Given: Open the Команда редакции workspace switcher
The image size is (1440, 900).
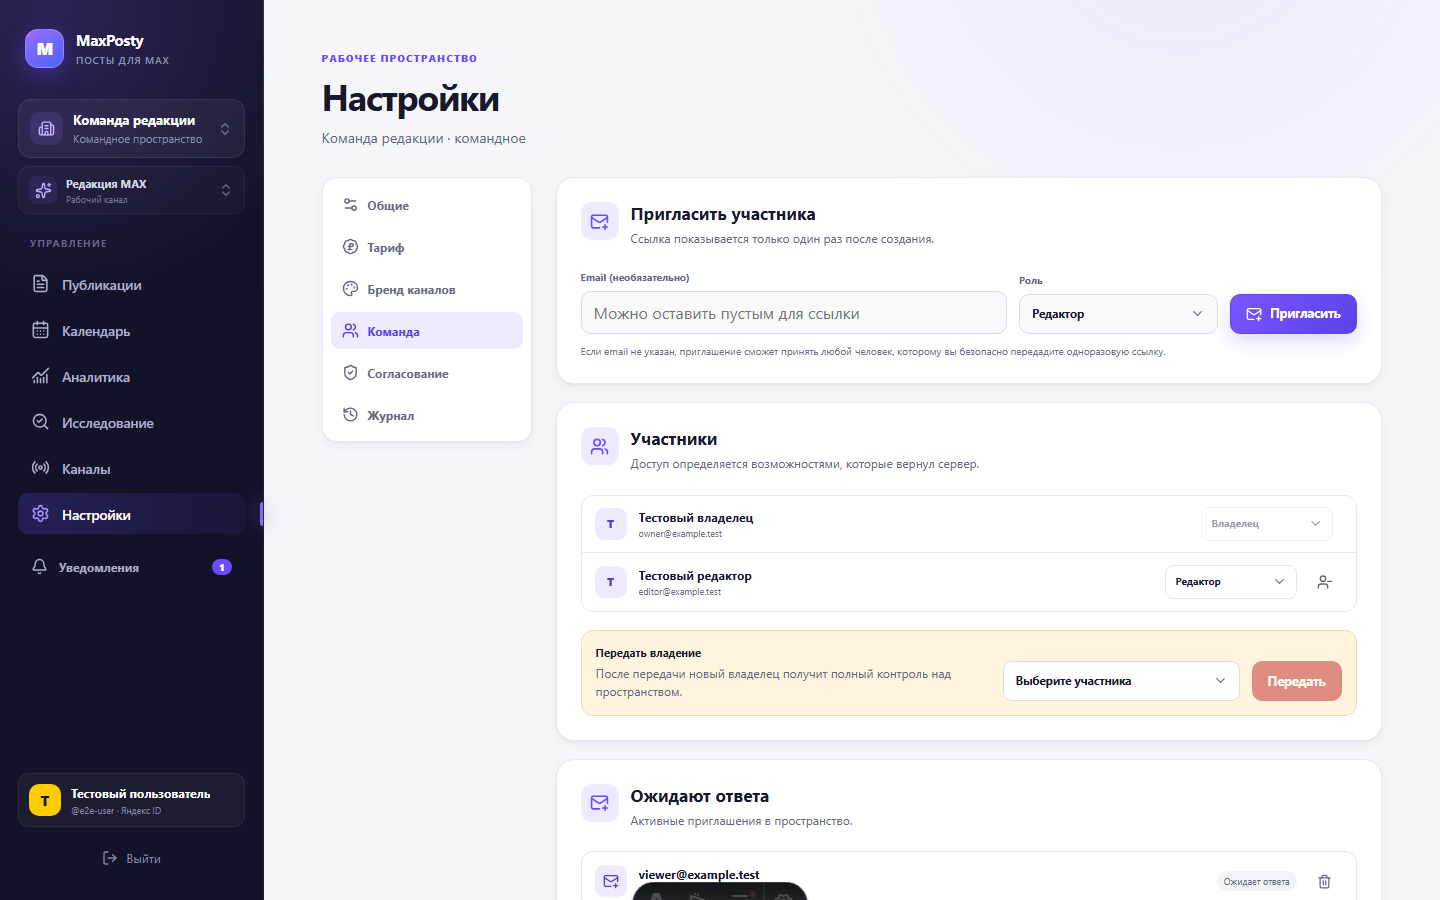Looking at the screenshot, I should click(131, 128).
